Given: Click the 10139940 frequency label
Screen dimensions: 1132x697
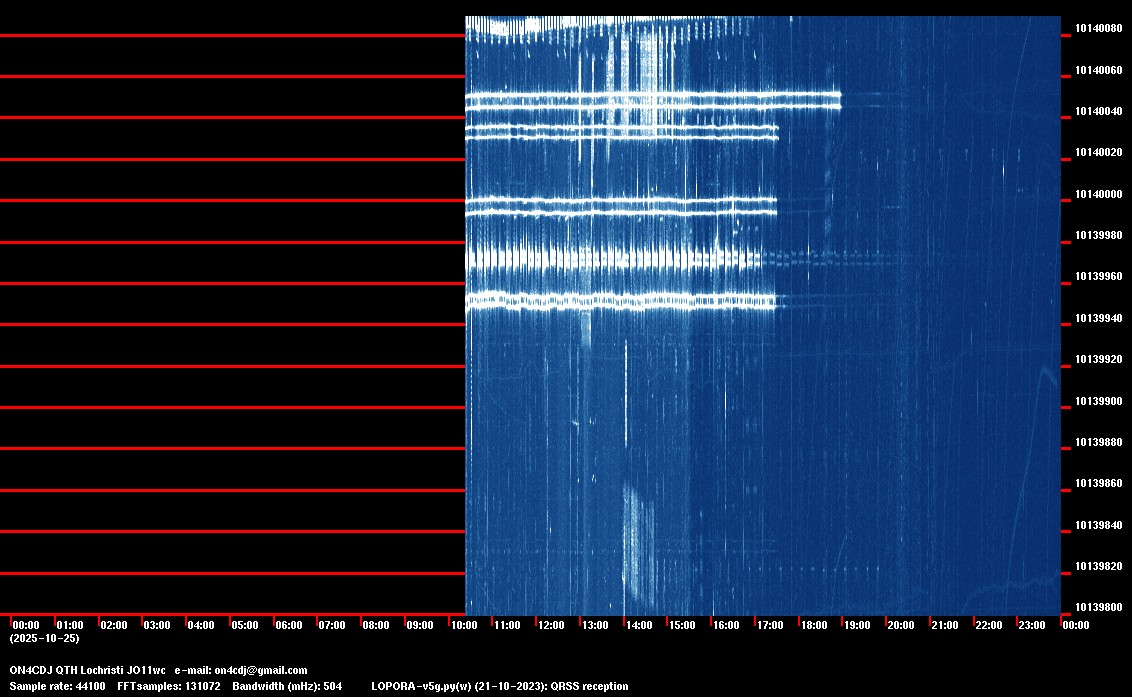Looking at the screenshot, I should [x=1099, y=319].
